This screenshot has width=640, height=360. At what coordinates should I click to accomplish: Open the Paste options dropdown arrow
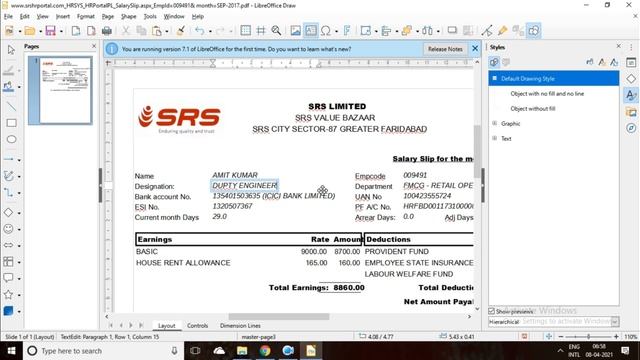[x=167, y=31]
